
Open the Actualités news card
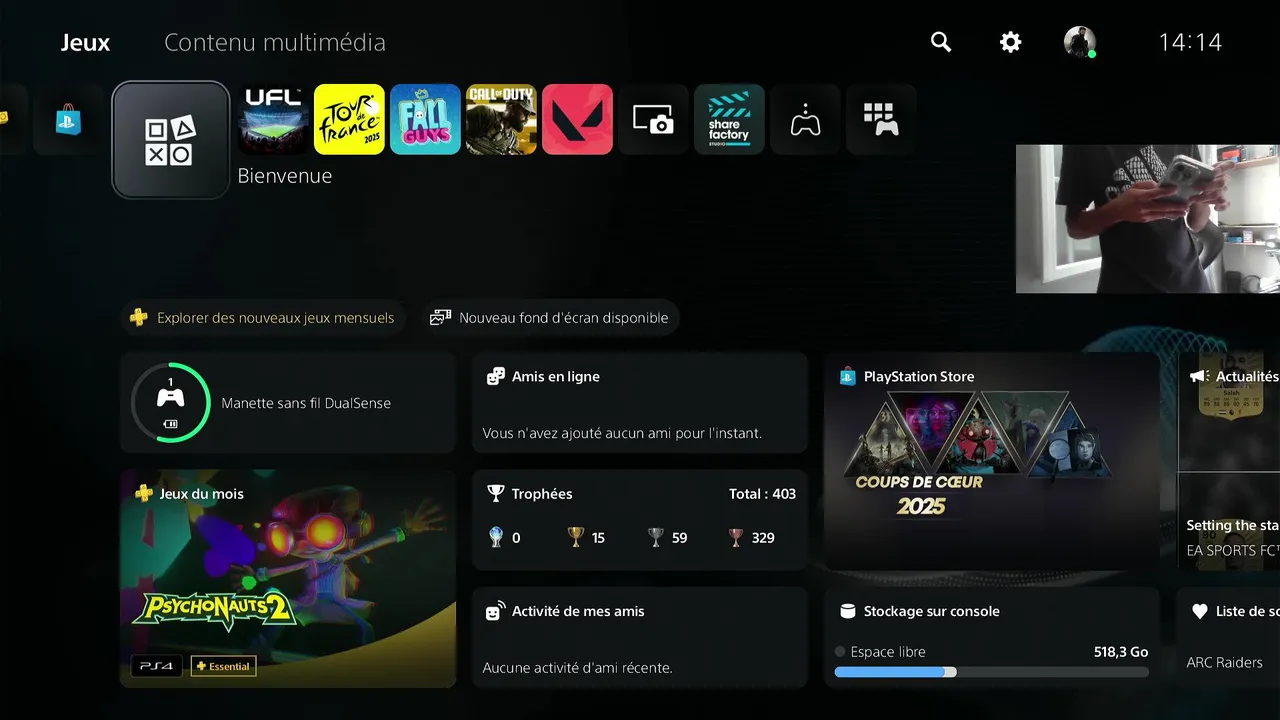click(1229, 461)
